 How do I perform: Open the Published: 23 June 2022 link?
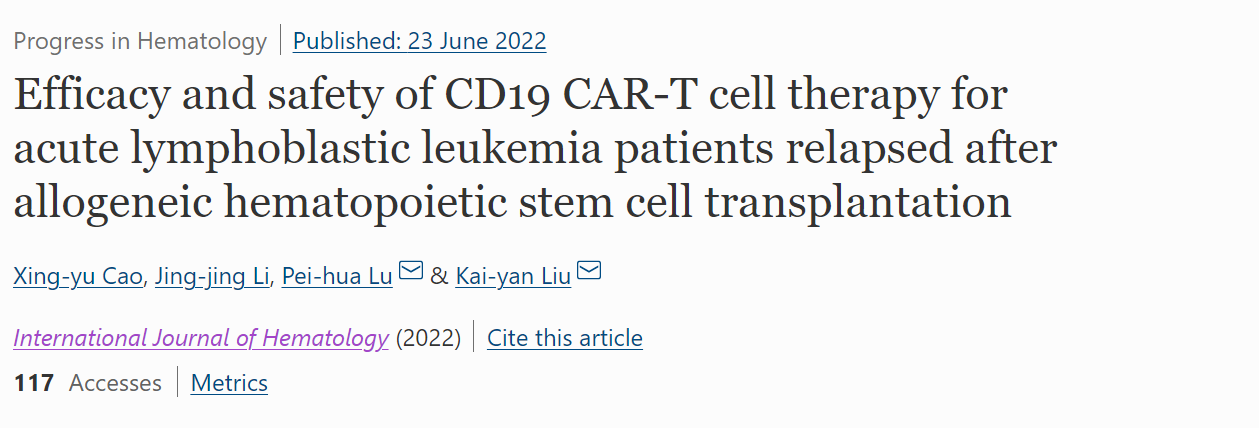pyautogui.click(x=419, y=41)
